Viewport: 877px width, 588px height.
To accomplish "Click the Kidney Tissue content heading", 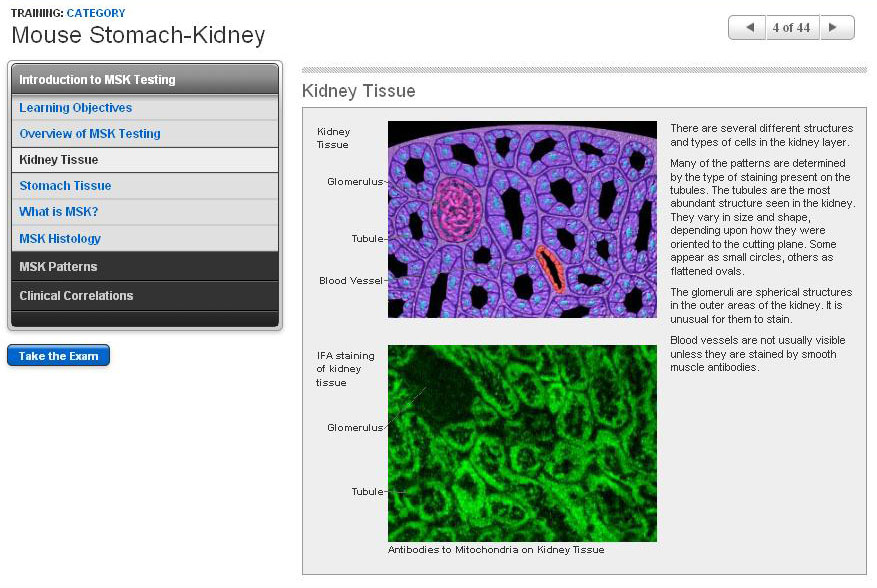I will pos(358,92).
